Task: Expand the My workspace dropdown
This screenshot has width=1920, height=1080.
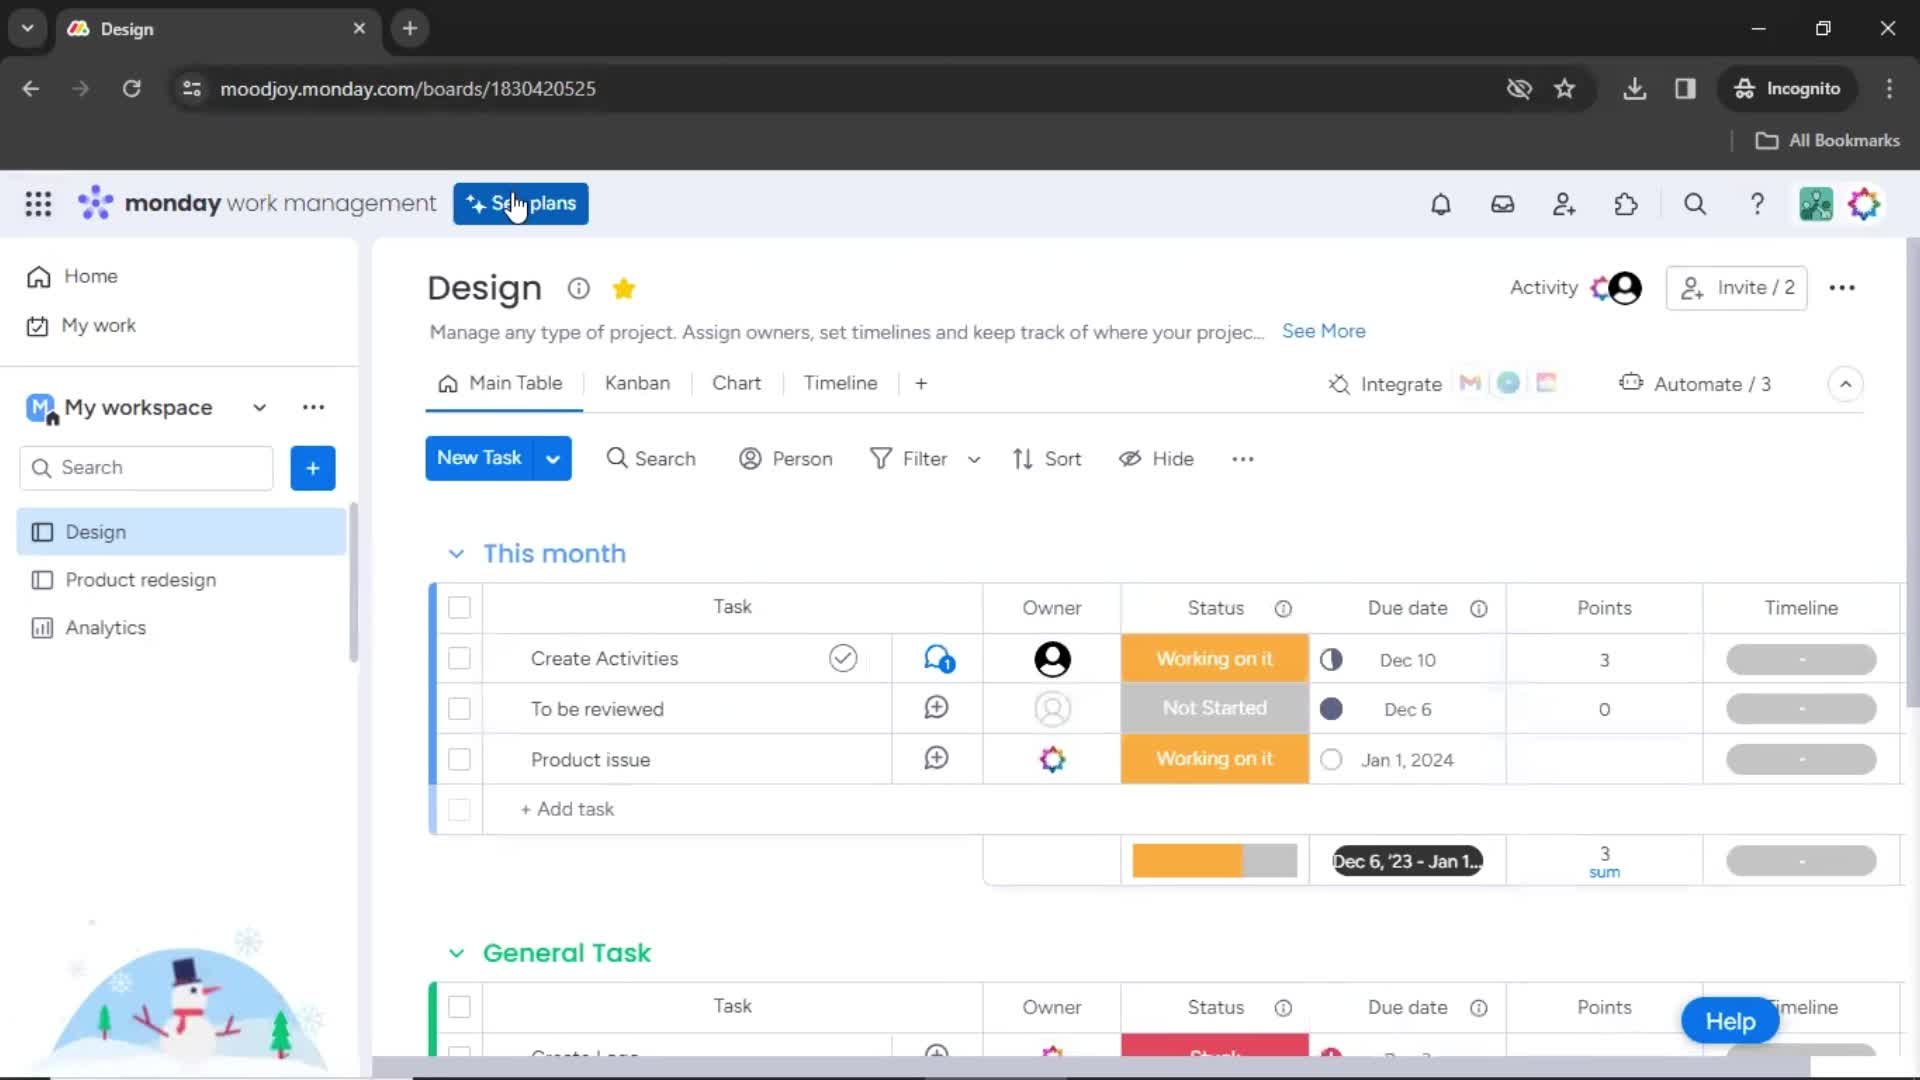Action: pos(259,408)
